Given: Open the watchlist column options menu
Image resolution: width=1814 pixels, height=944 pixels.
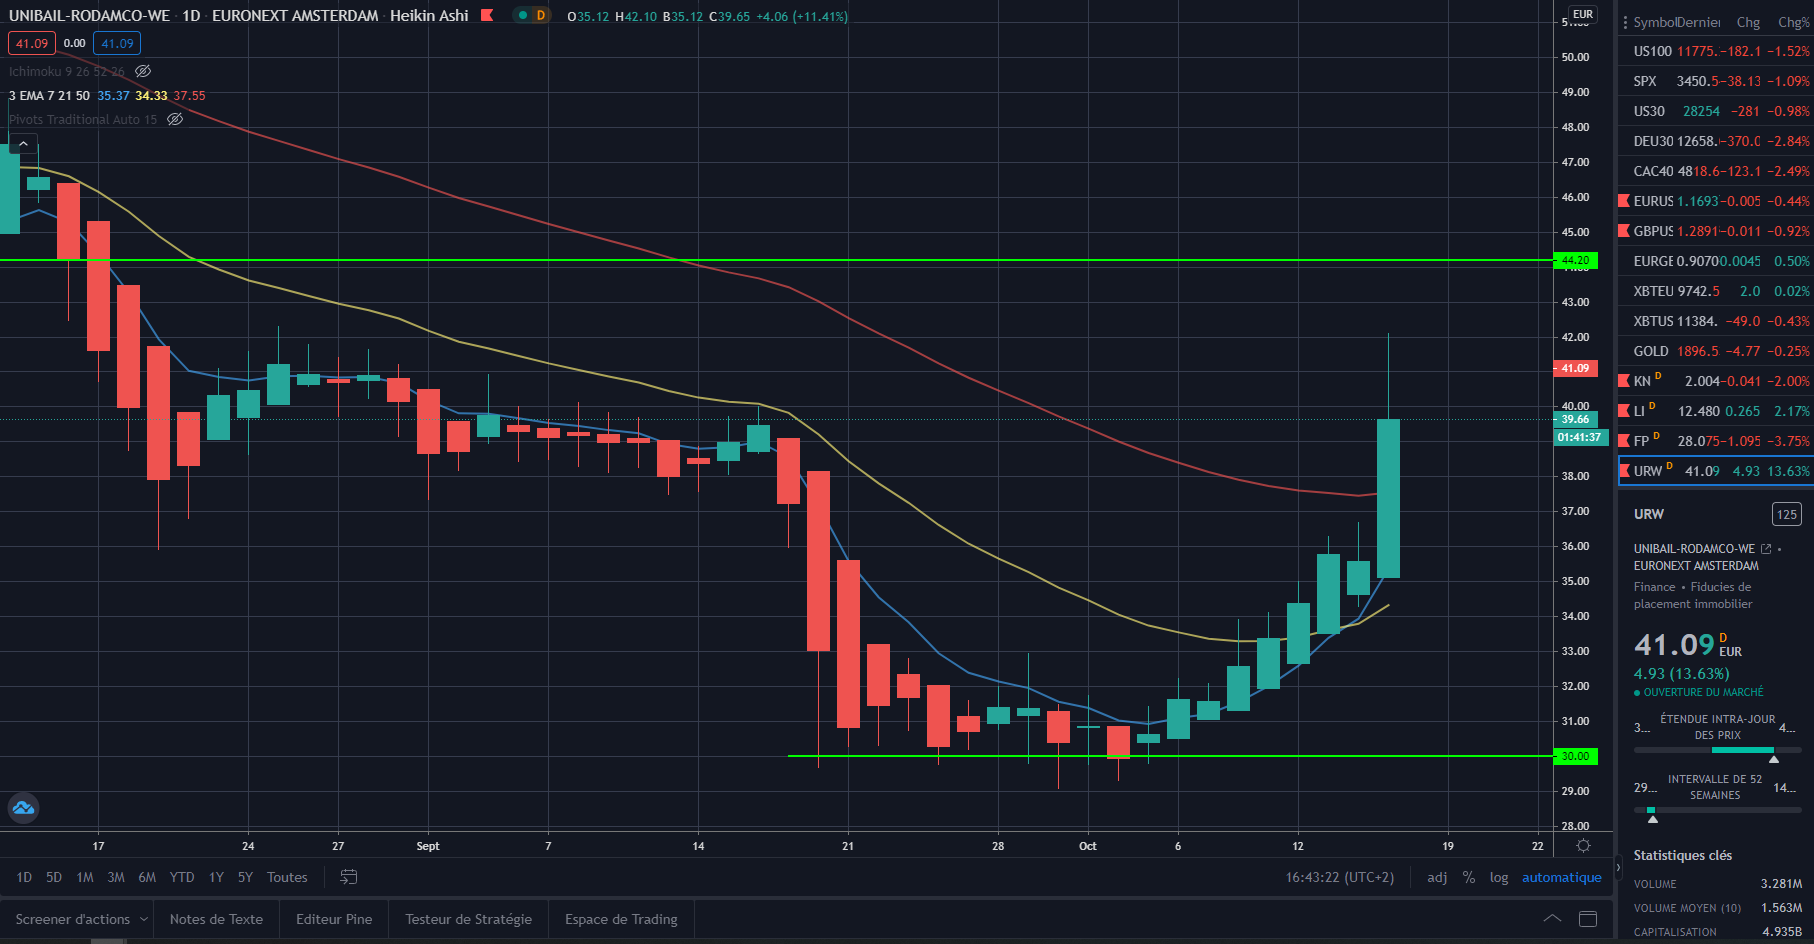Looking at the screenshot, I should (x=1625, y=22).
